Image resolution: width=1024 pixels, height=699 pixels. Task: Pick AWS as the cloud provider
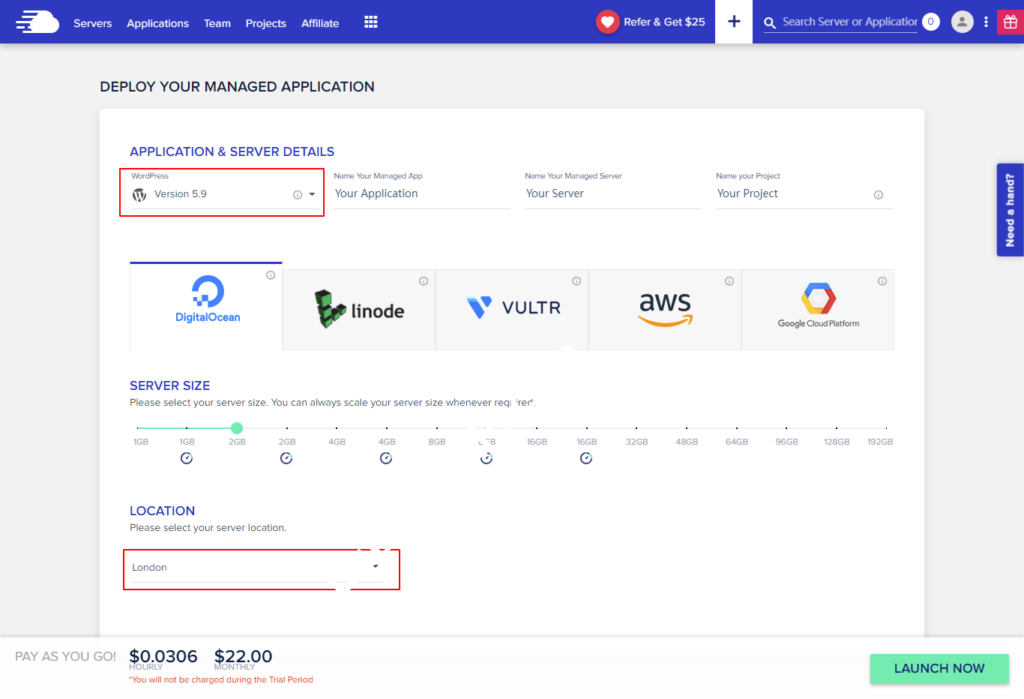tap(665, 307)
